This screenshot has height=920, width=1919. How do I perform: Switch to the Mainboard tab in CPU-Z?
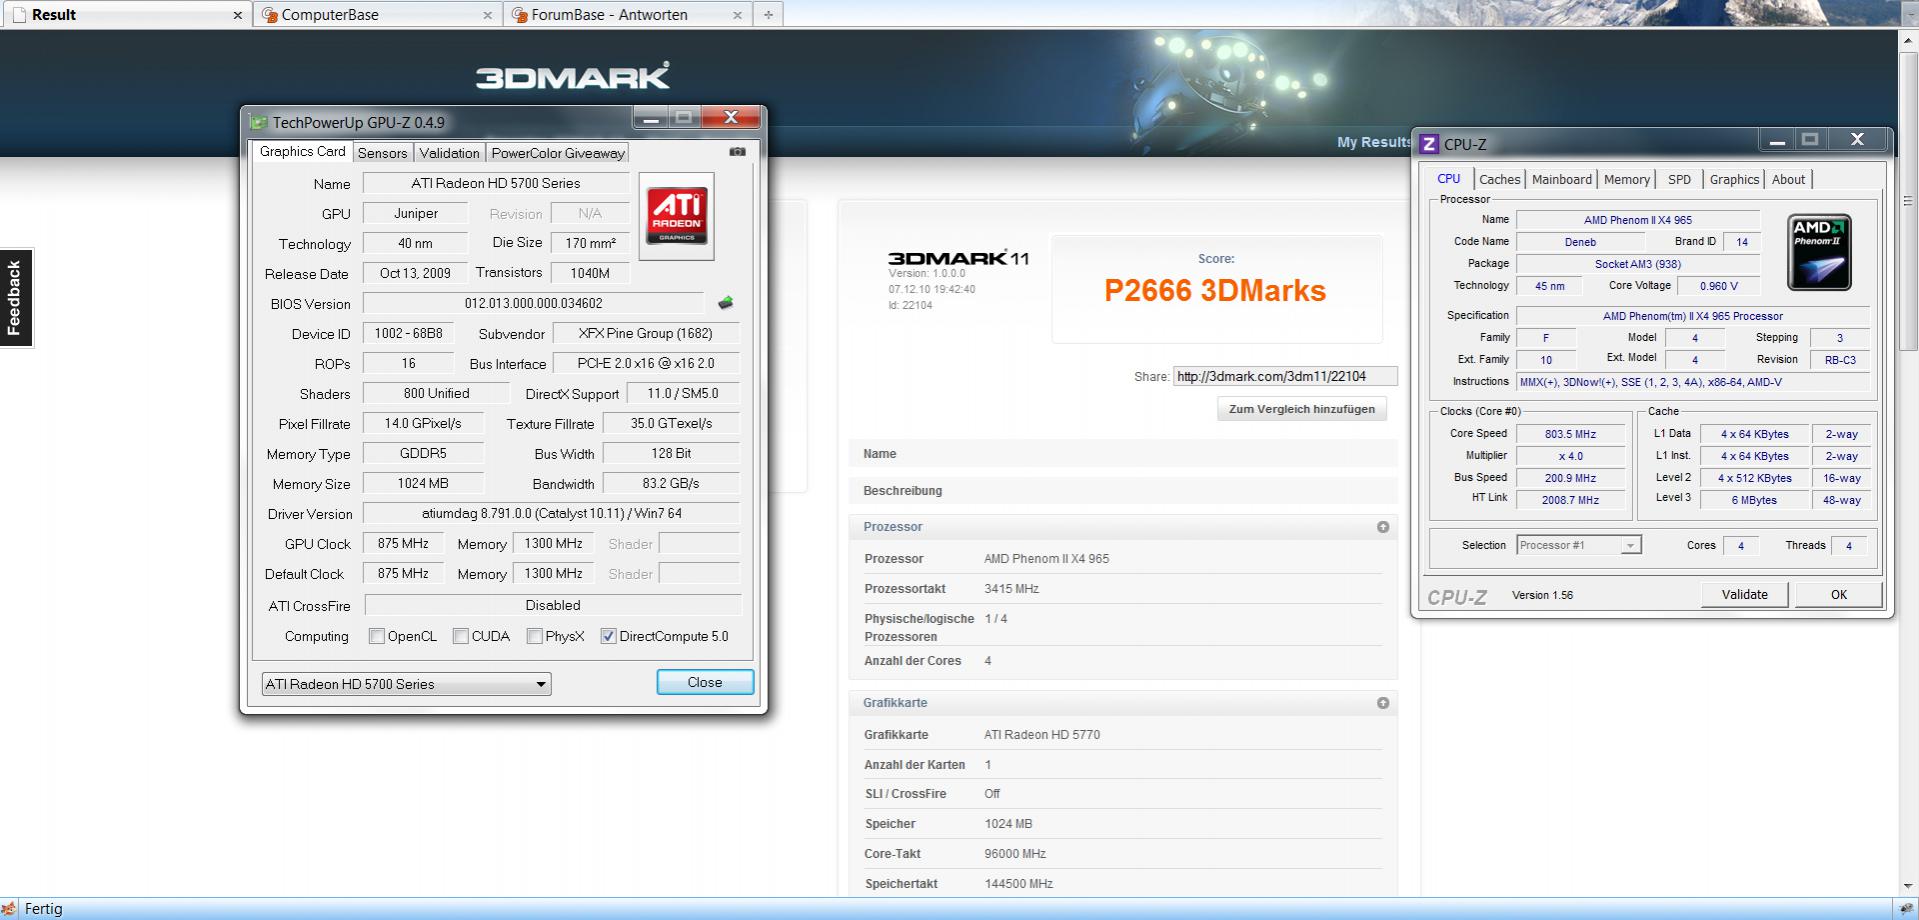click(x=1561, y=179)
